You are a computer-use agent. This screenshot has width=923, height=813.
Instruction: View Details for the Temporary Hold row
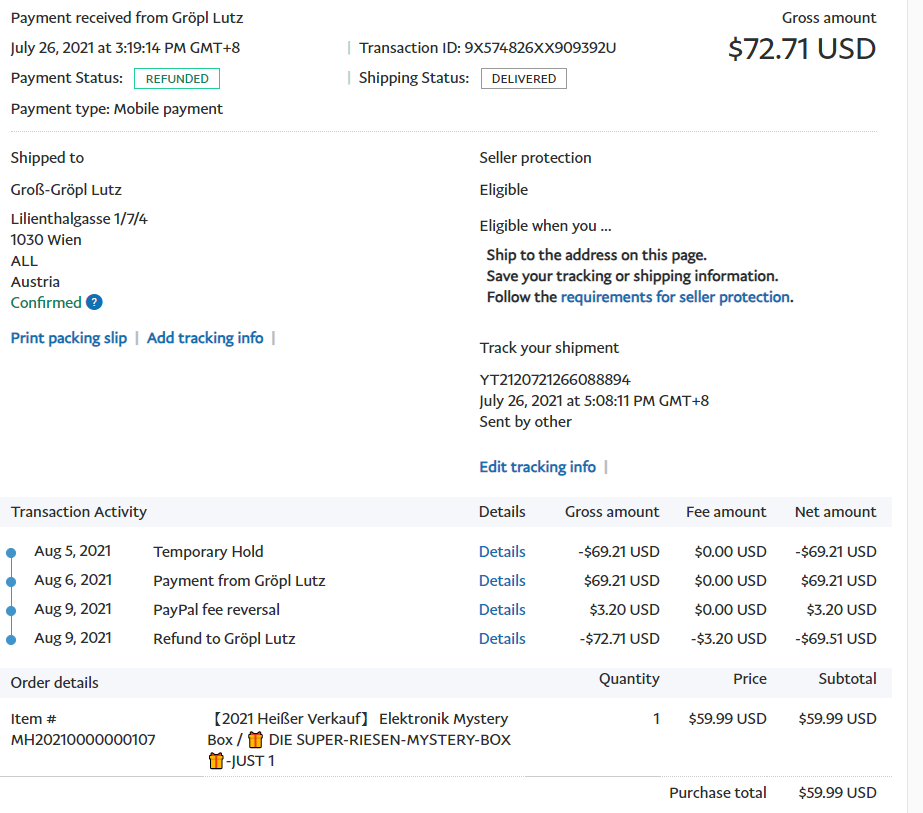pyautogui.click(x=502, y=552)
